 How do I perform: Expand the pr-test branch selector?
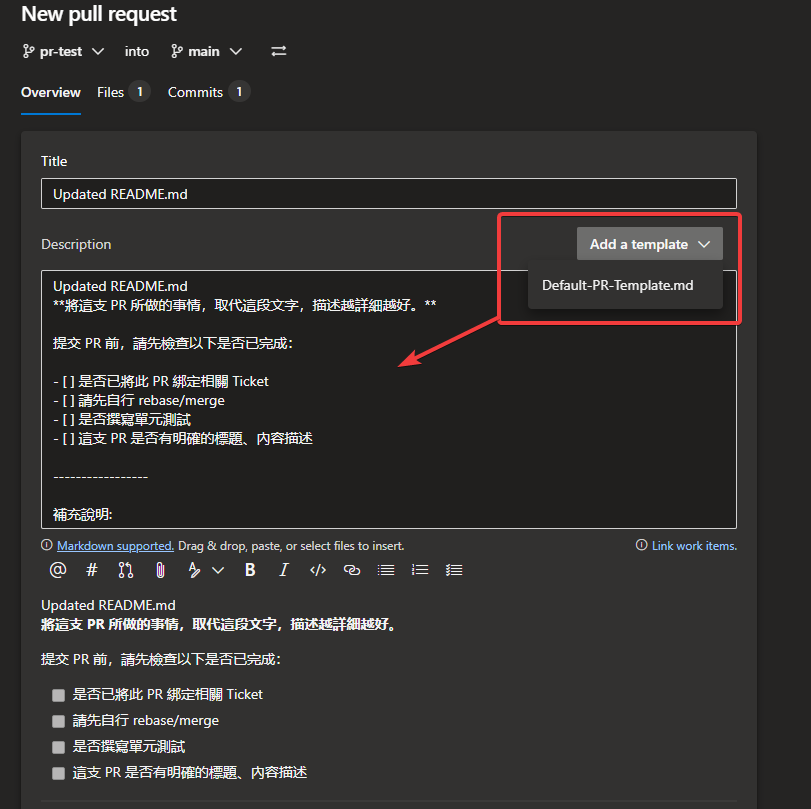coord(98,51)
